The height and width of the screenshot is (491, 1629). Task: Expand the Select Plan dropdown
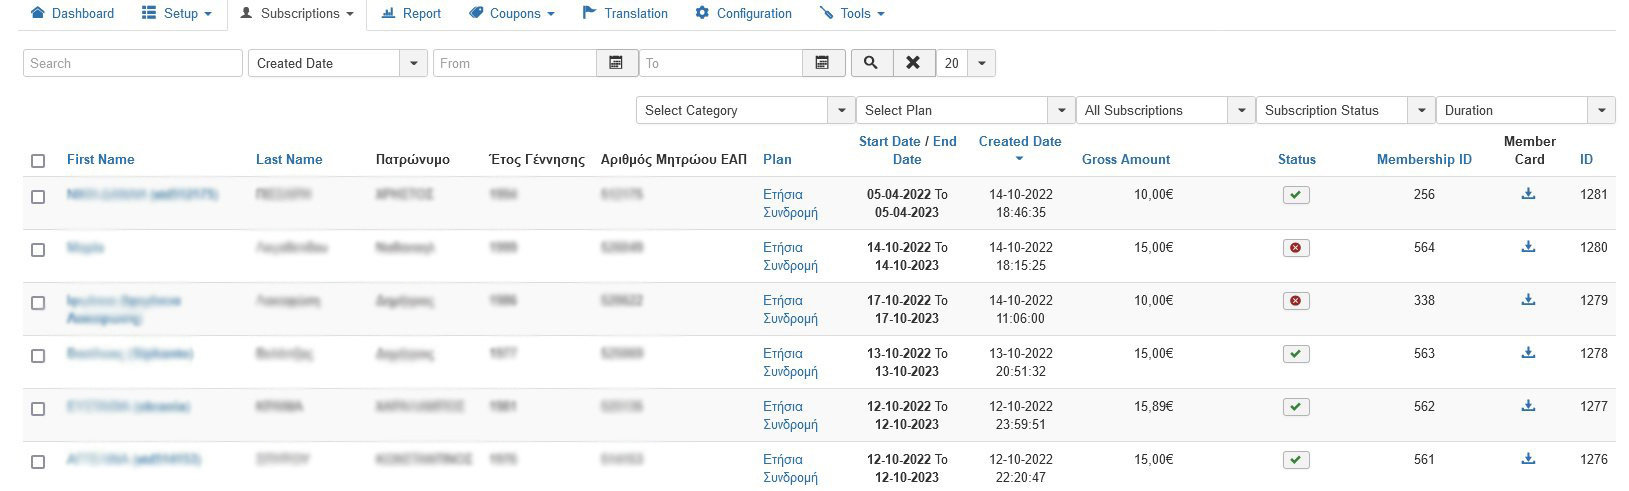pos(964,110)
